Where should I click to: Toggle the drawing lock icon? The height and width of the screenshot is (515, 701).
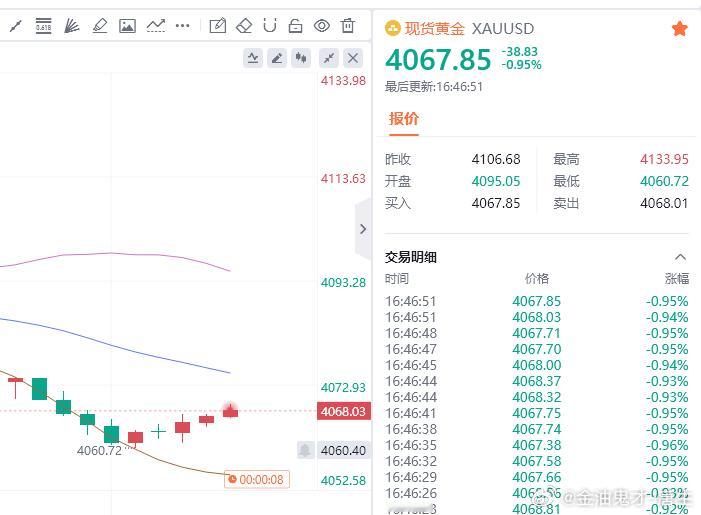[296, 26]
